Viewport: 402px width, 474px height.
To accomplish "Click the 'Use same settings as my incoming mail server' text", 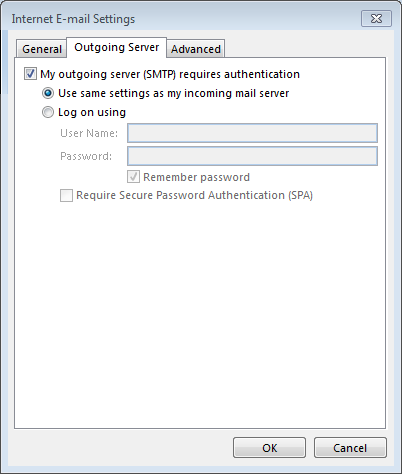I will [173, 93].
